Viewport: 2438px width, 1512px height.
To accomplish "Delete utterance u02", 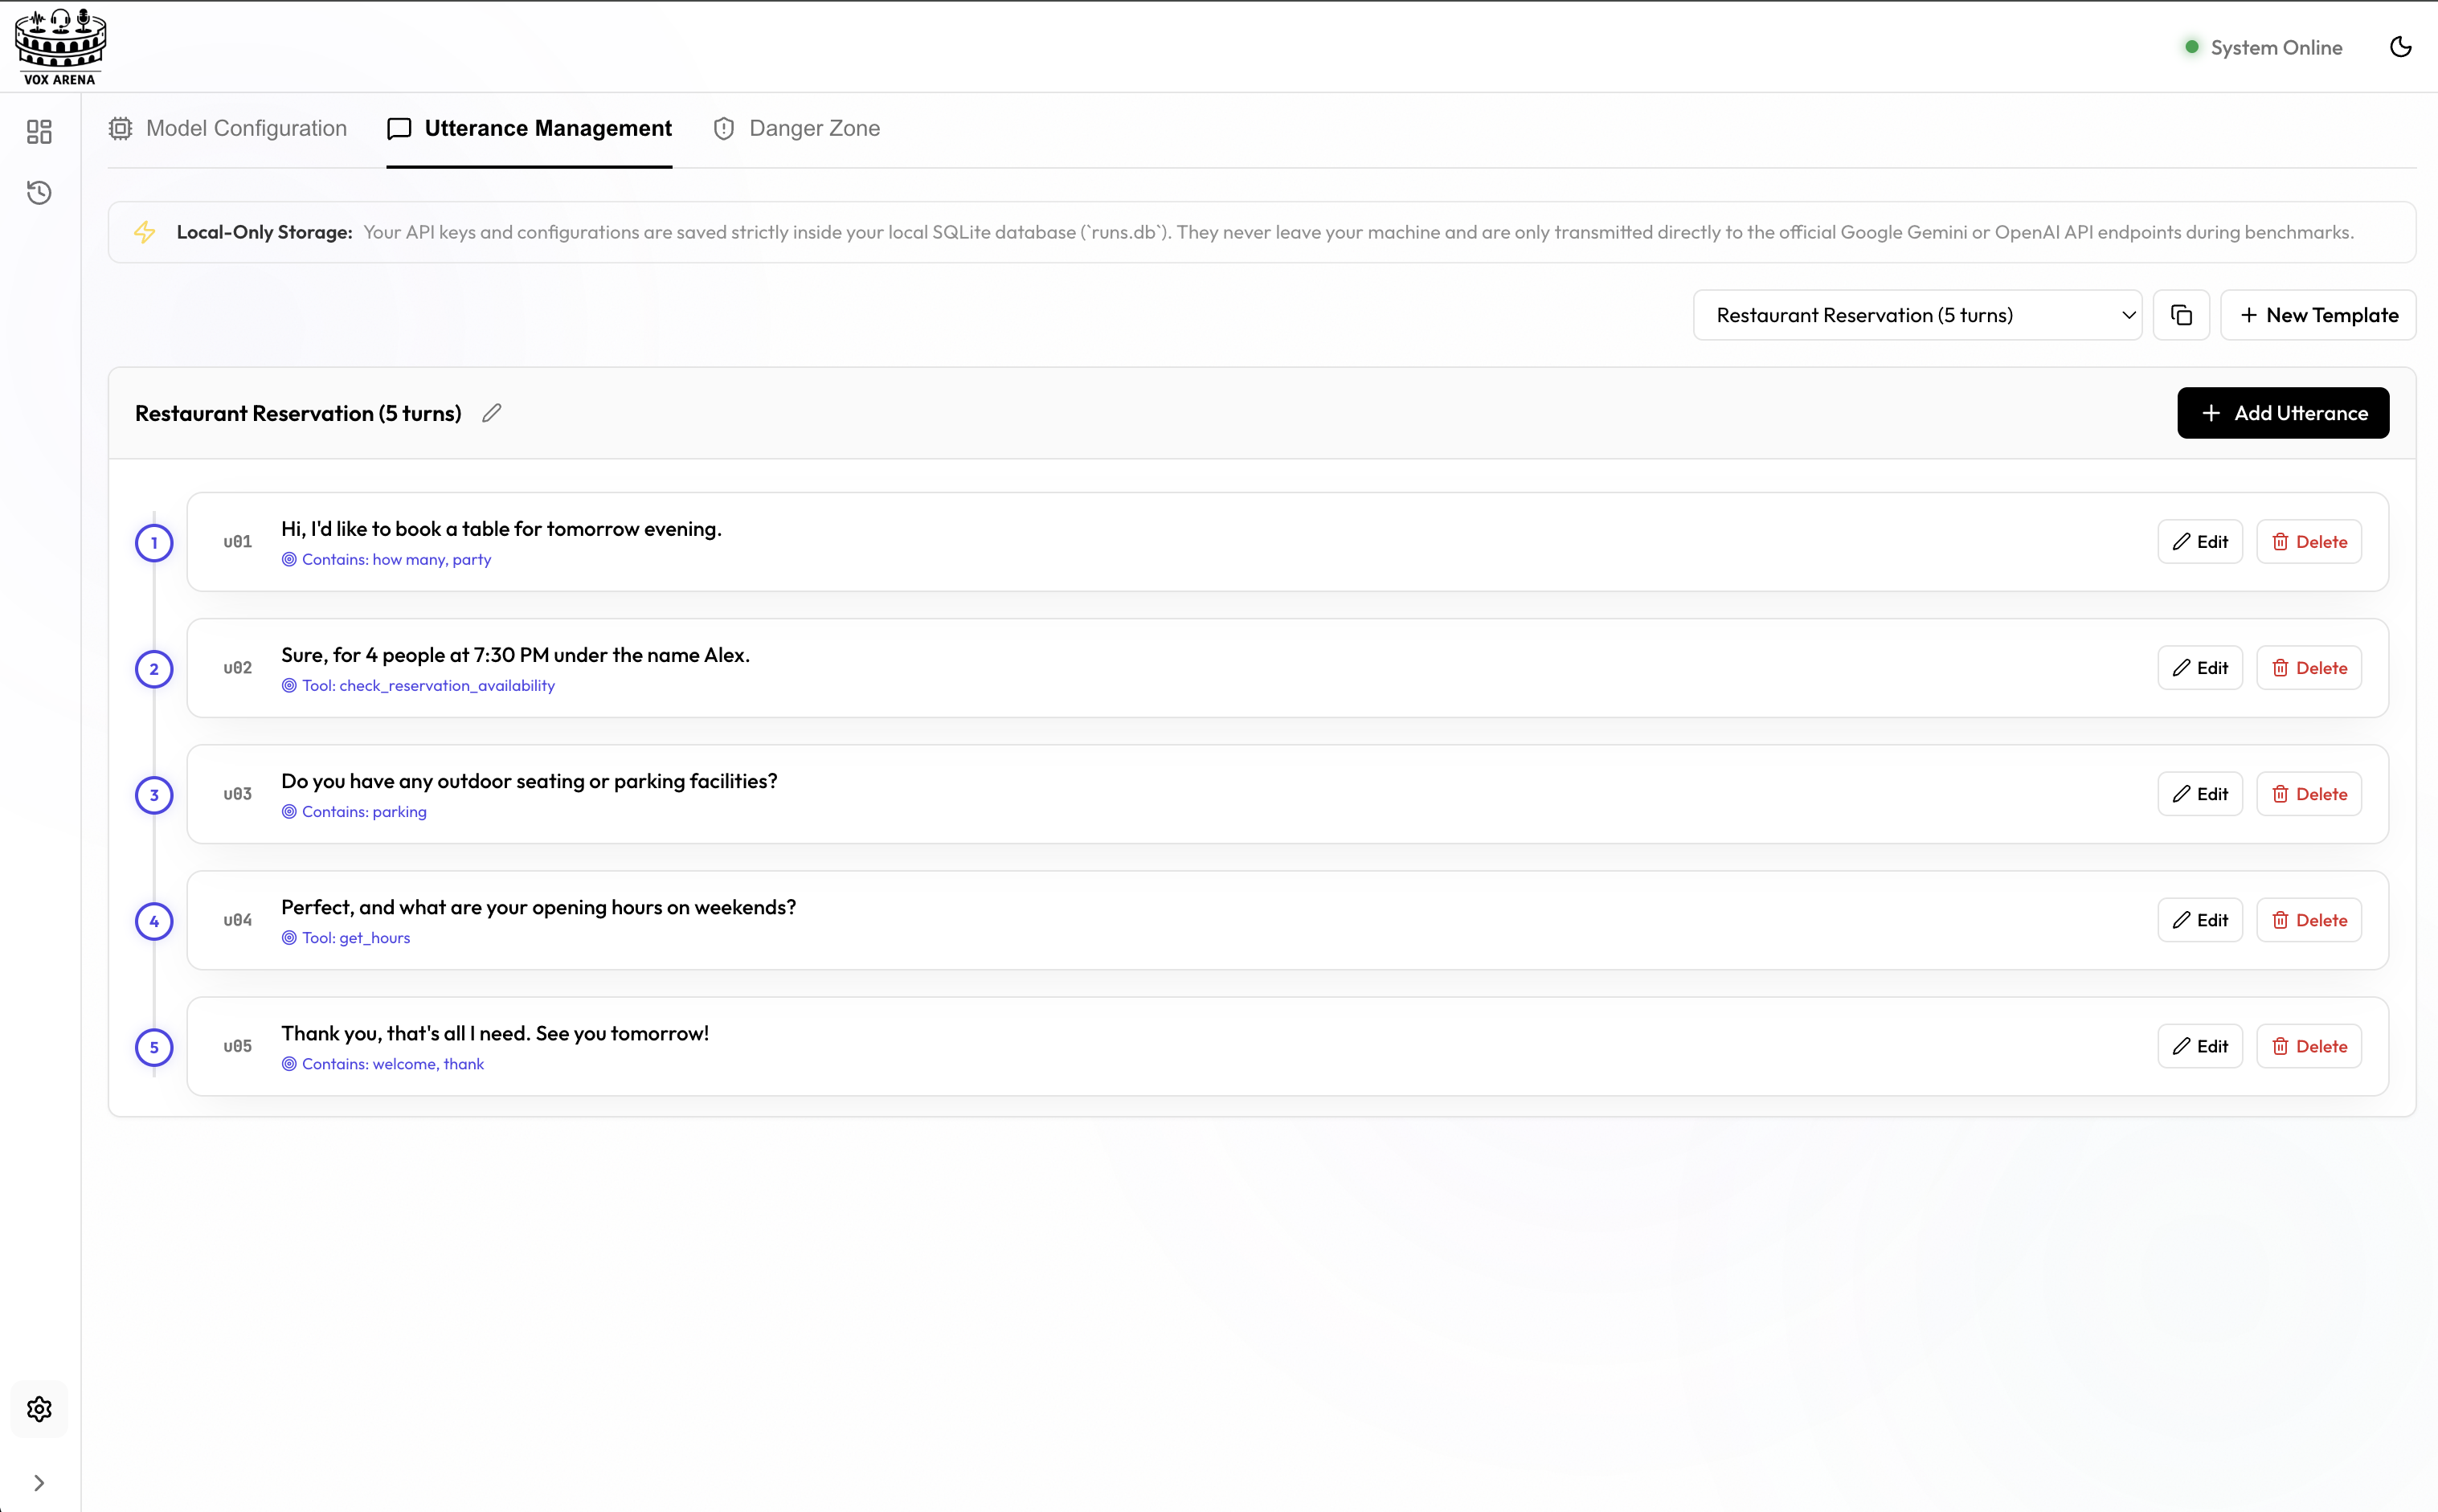I will tap(2309, 668).
